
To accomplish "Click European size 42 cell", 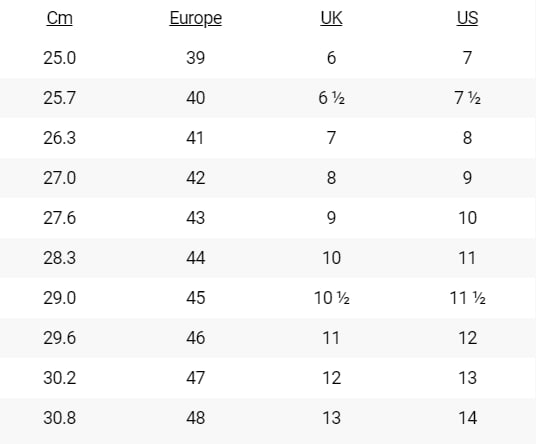I will (196, 178).
